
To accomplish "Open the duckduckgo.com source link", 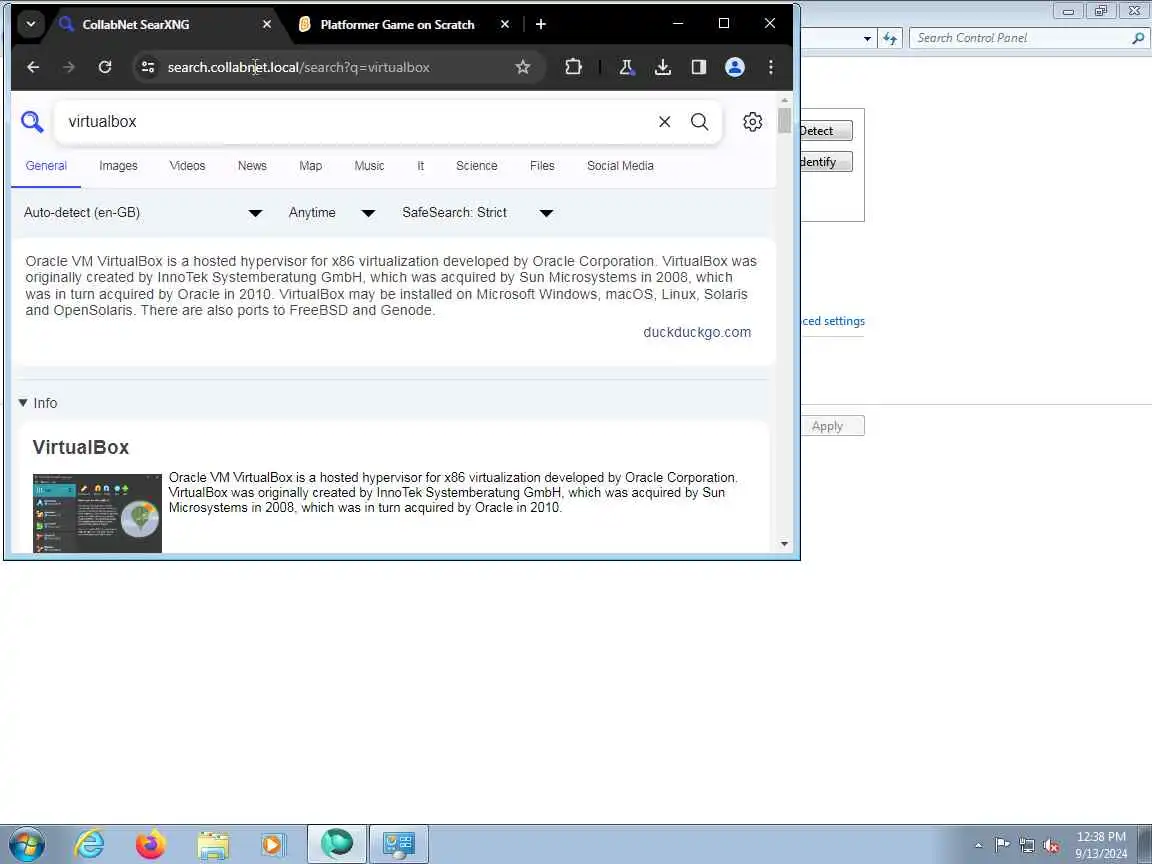I will coord(697,332).
